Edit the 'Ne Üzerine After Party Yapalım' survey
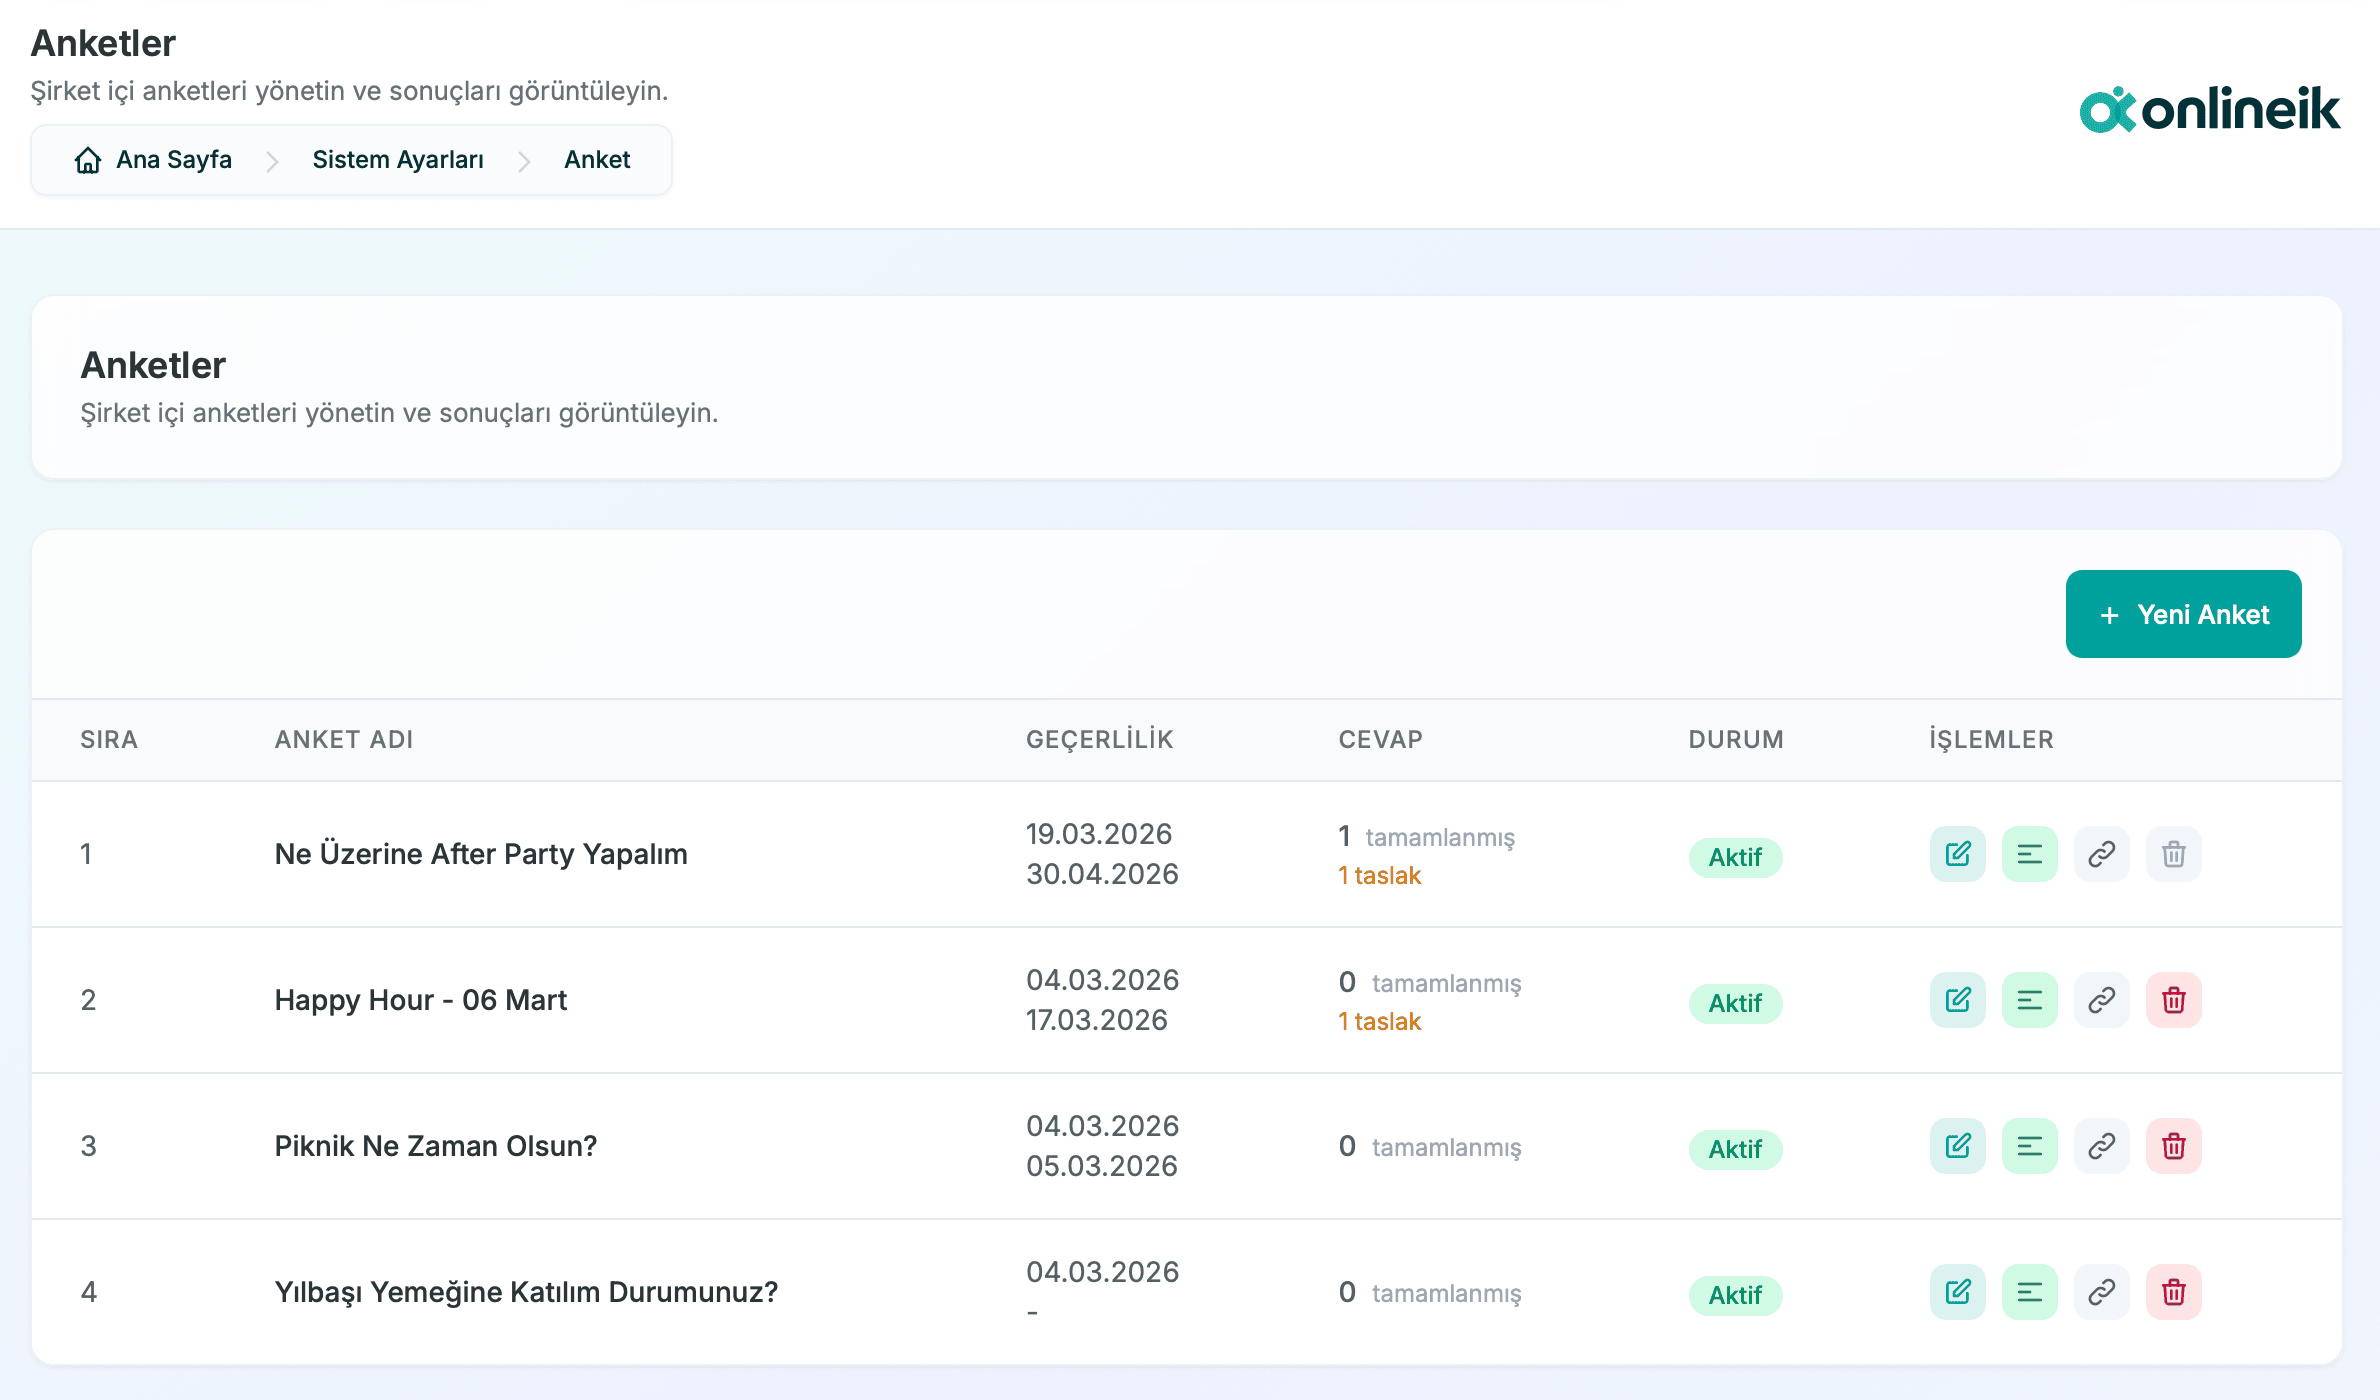 pos(1957,854)
